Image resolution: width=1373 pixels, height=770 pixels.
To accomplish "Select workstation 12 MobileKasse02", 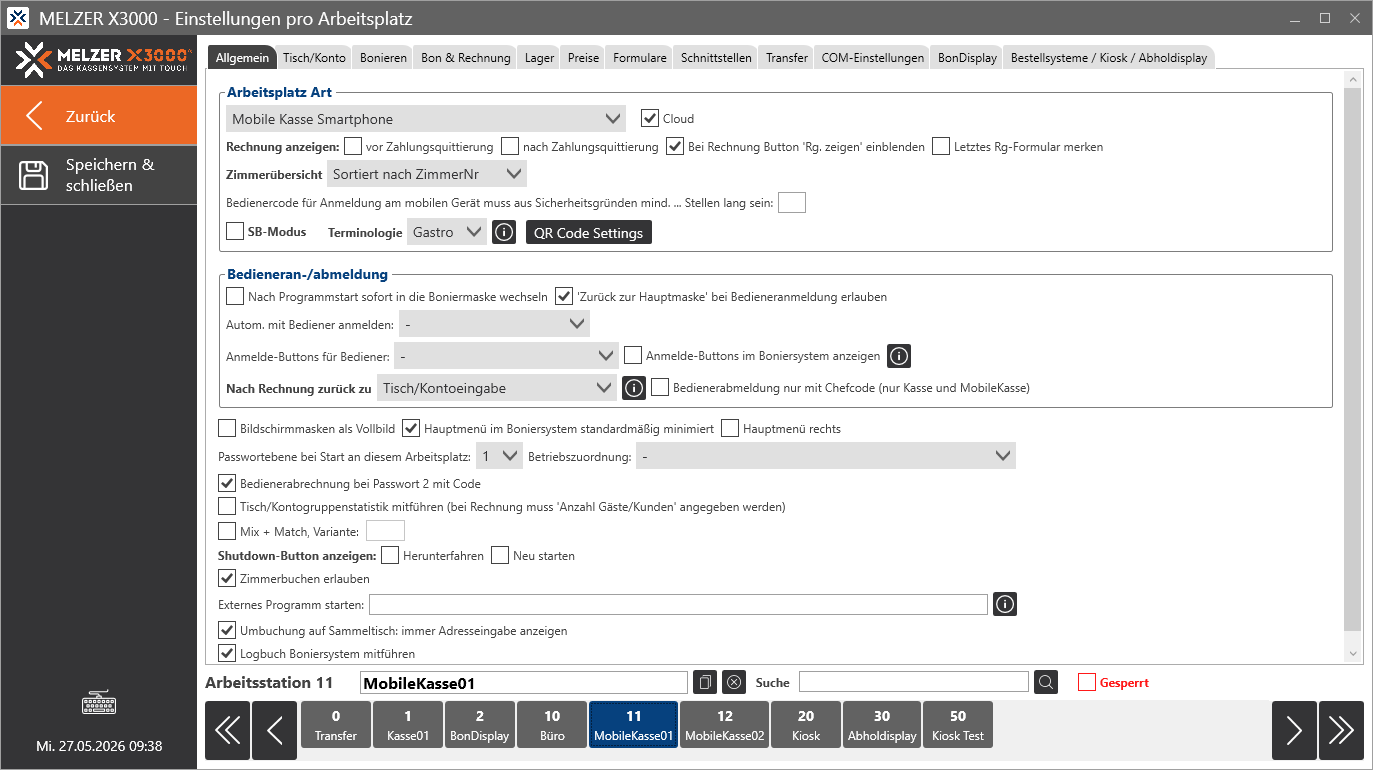I will 725,725.
